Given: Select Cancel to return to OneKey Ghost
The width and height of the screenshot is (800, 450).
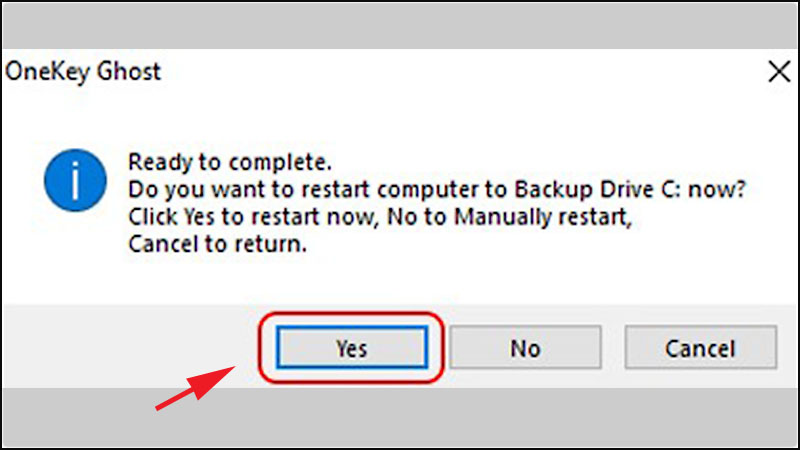Looking at the screenshot, I should [x=701, y=347].
